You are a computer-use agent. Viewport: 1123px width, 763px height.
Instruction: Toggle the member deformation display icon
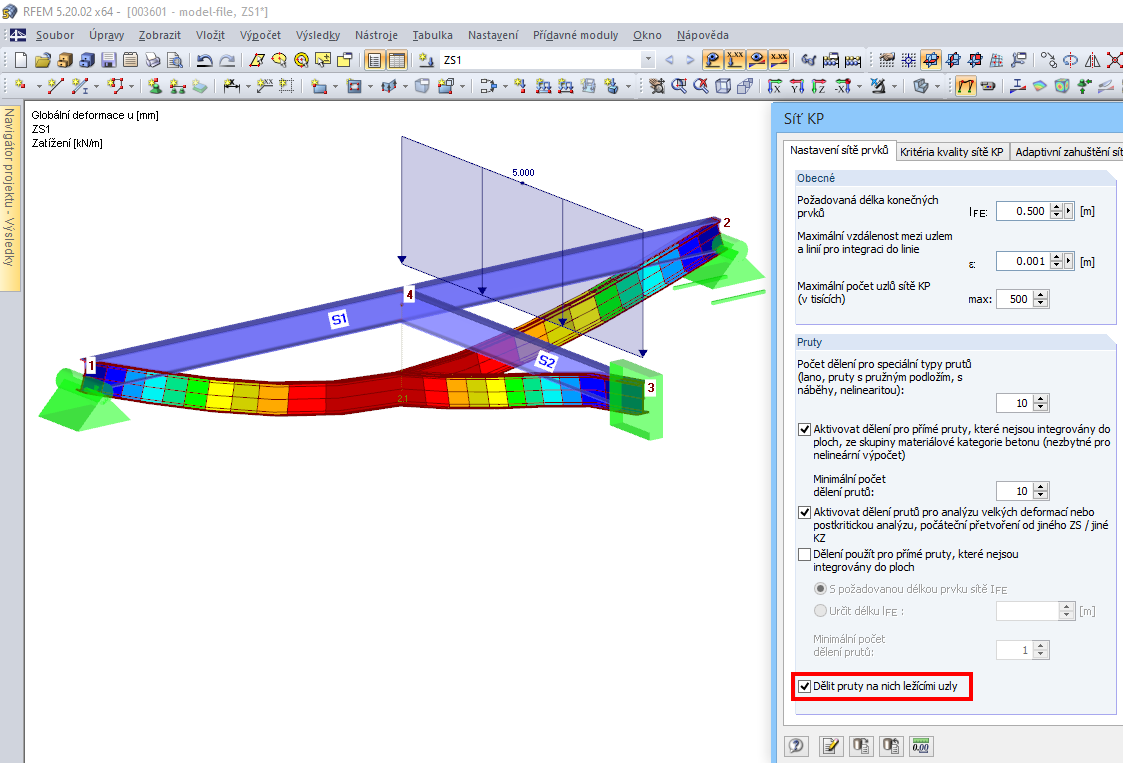point(966,87)
